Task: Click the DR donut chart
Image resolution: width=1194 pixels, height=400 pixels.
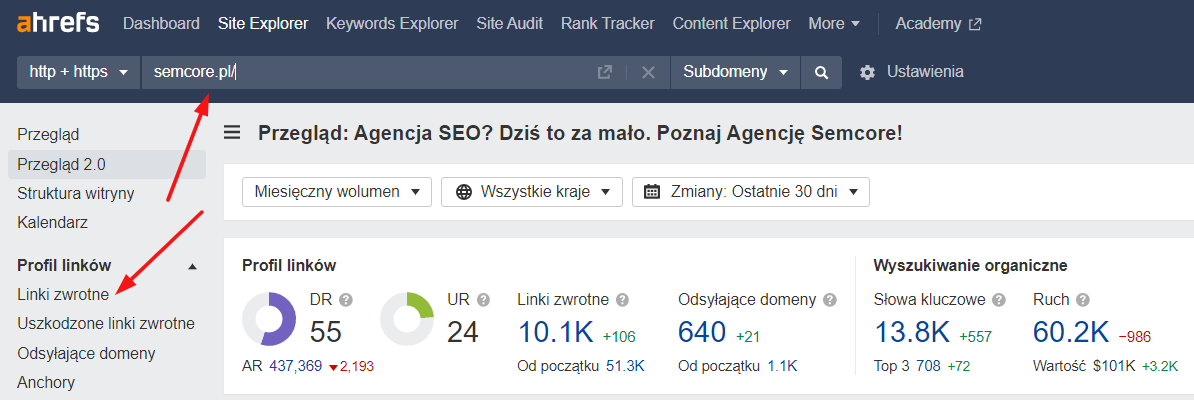Action: click(x=269, y=319)
